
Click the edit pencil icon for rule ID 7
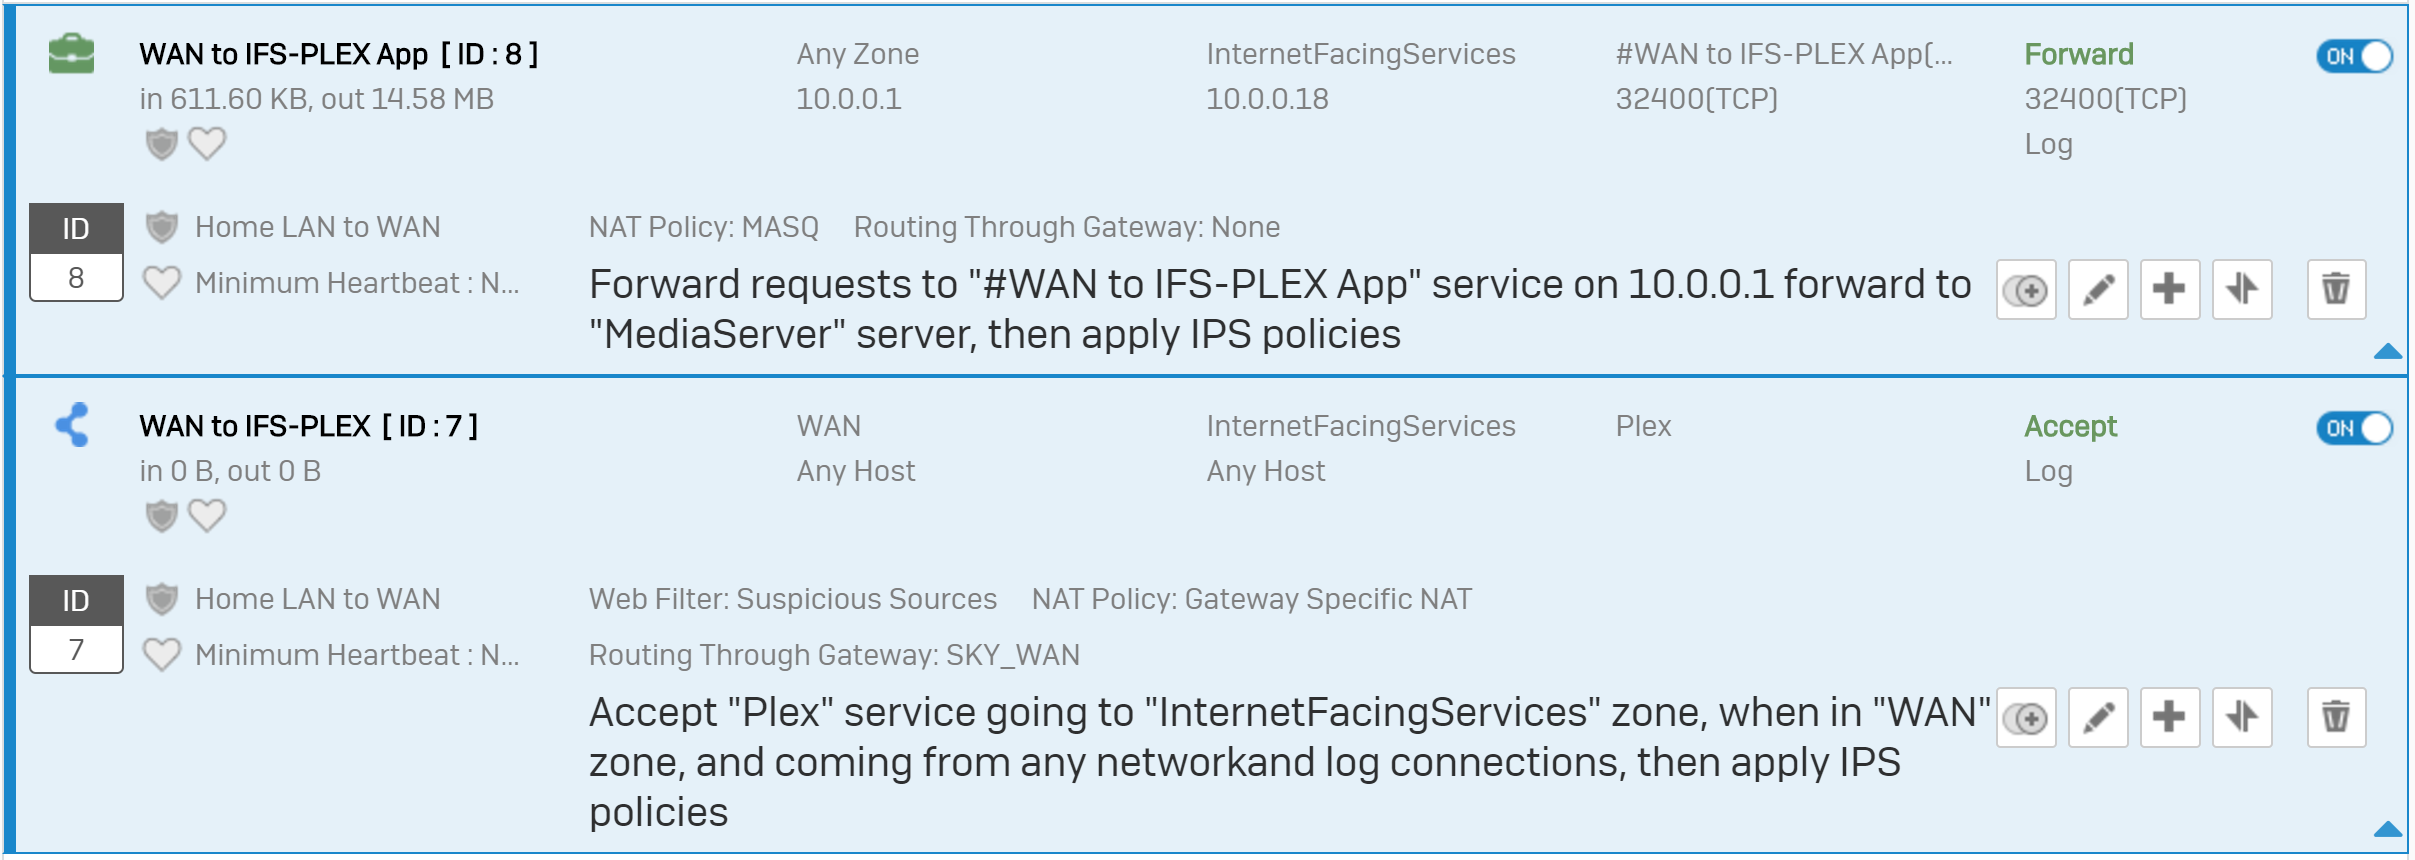(2098, 717)
